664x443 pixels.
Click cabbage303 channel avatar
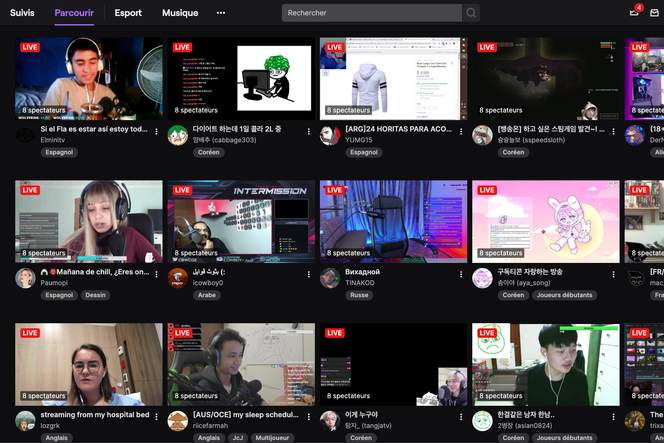(178, 136)
